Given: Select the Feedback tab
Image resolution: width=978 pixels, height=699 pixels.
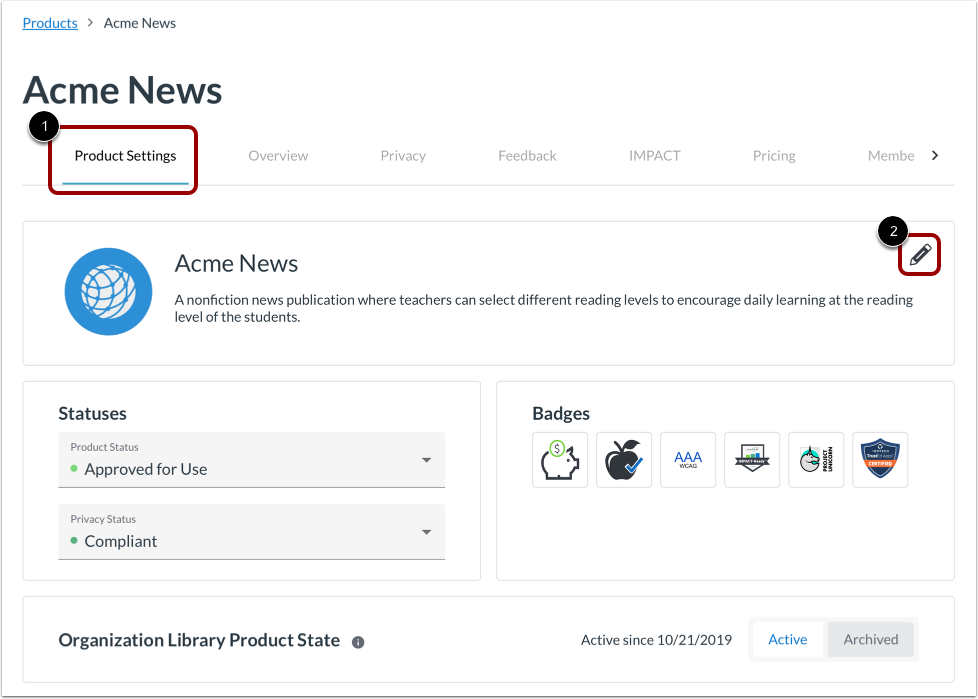Looking at the screenshot, I should coord(527,155).
